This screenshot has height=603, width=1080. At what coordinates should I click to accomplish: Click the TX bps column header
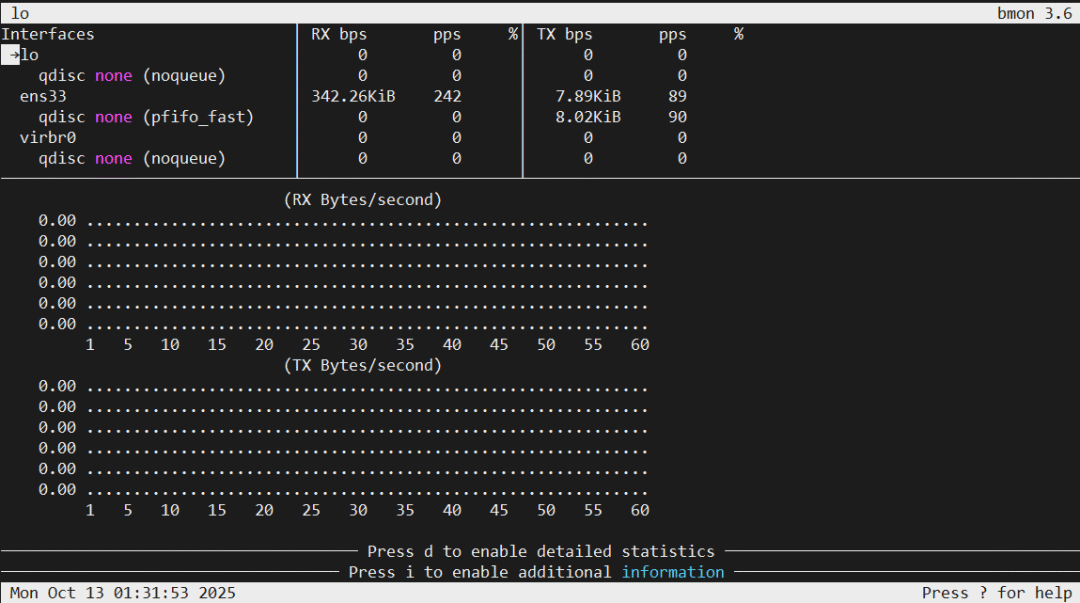click(564, 34)
